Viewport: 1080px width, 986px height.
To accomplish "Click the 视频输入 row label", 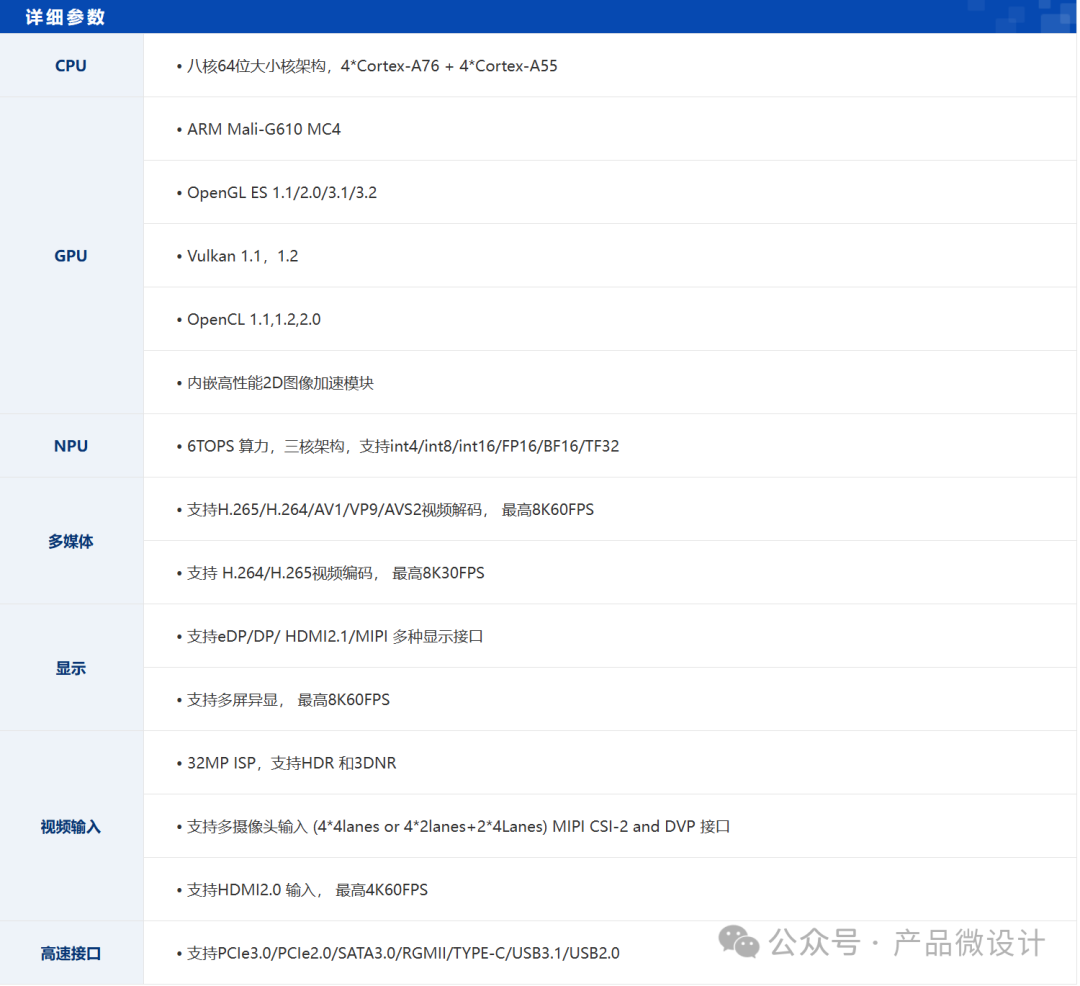I will tap(71, 827).
